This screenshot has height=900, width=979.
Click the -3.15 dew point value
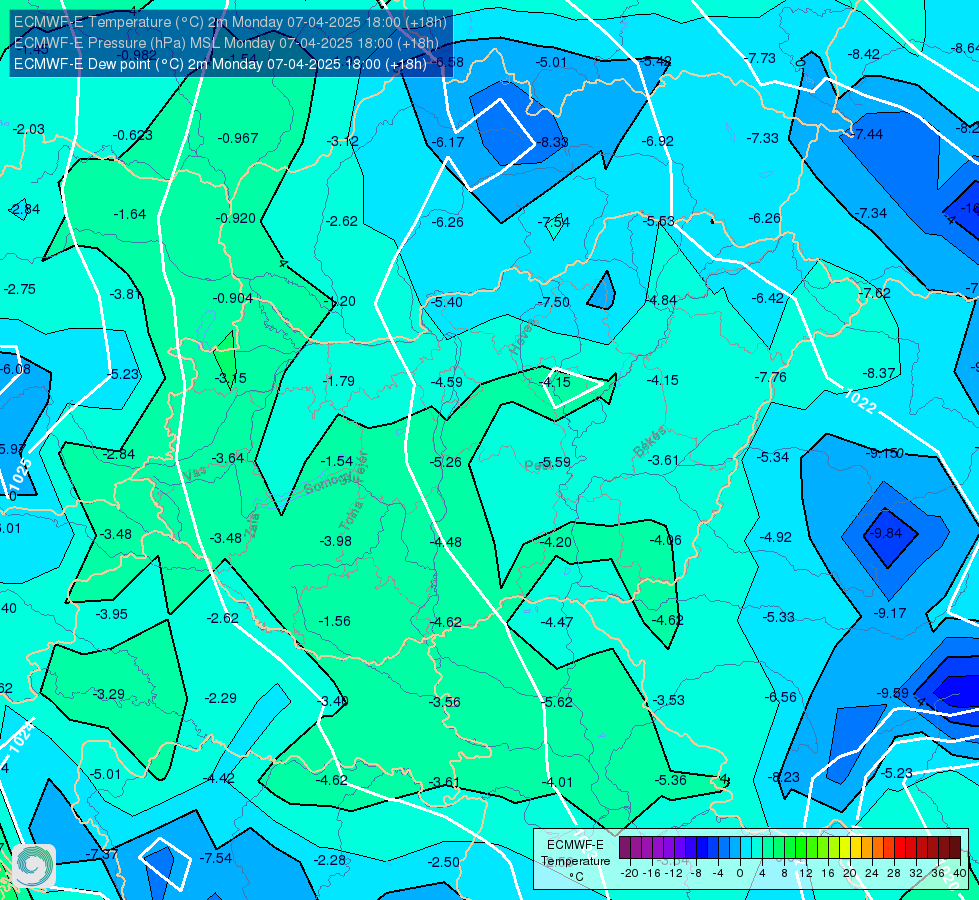point(230,378)
